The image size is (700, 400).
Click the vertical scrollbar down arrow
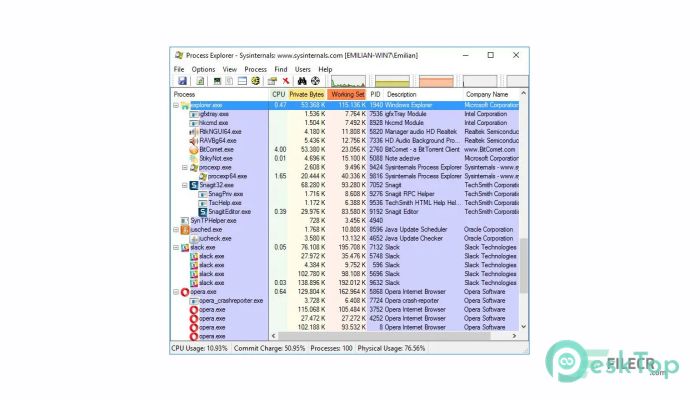pos(524,327)
